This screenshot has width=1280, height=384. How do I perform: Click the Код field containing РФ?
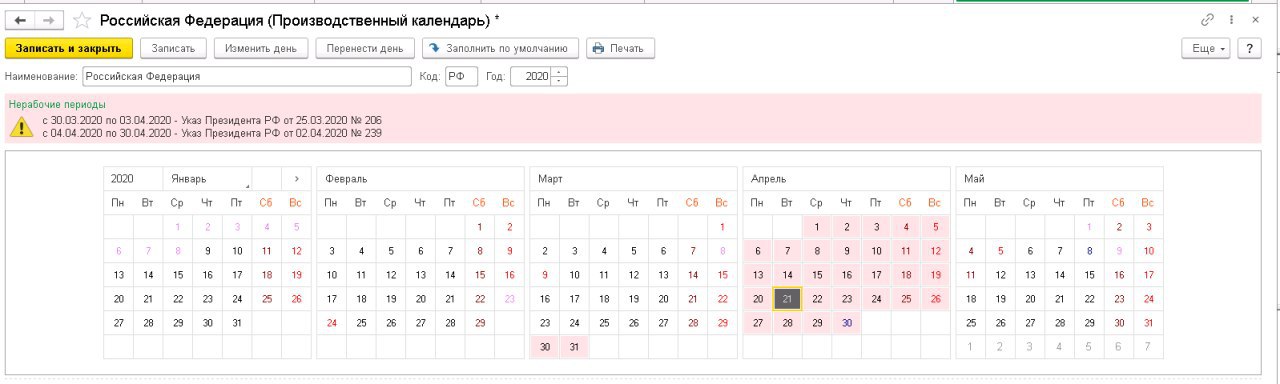pyautogui.click(x=461, y=77)
